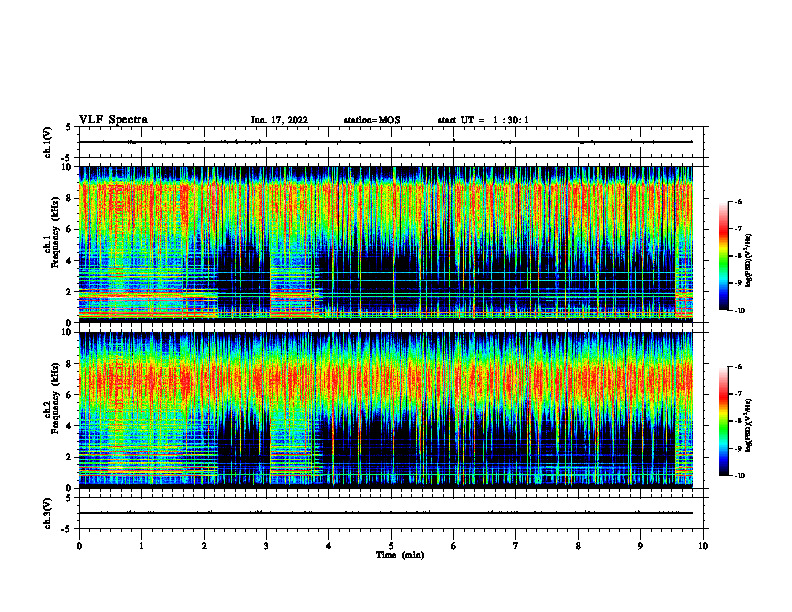Click the "station=MOS" header label

point(372,120)
